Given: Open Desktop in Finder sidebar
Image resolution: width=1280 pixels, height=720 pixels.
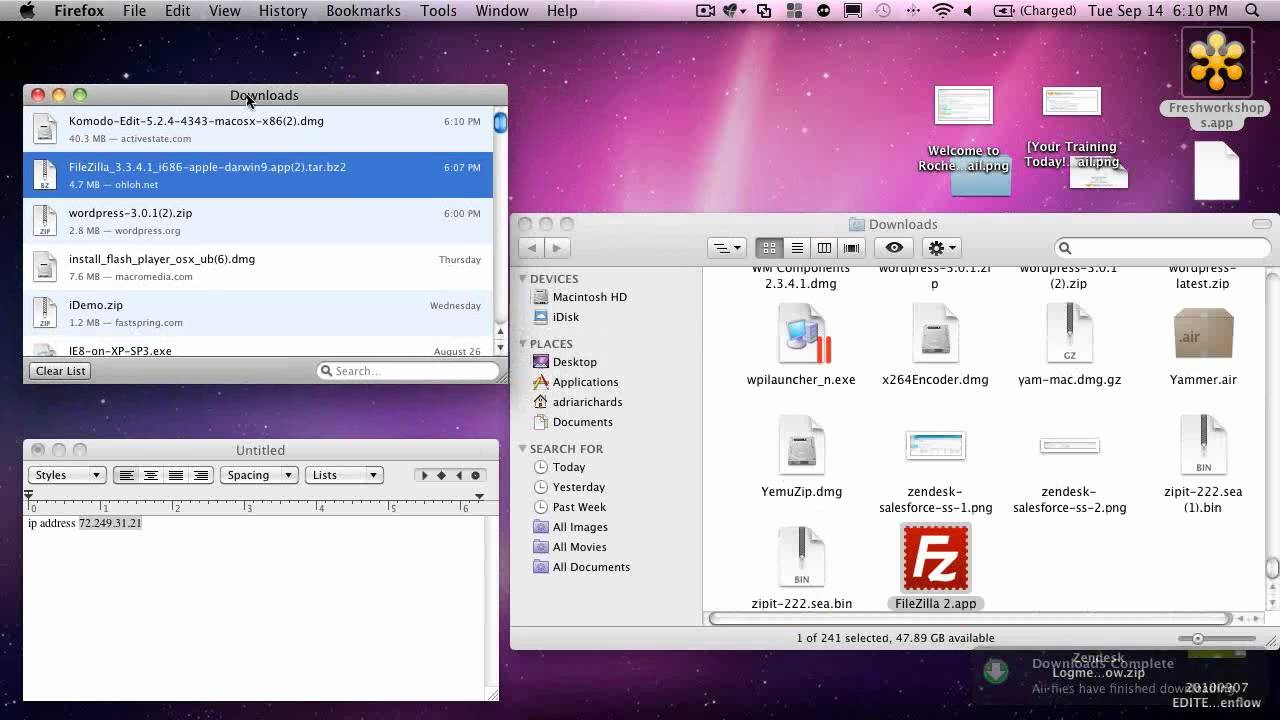Looking at the screenshot, I should (575, 362).
